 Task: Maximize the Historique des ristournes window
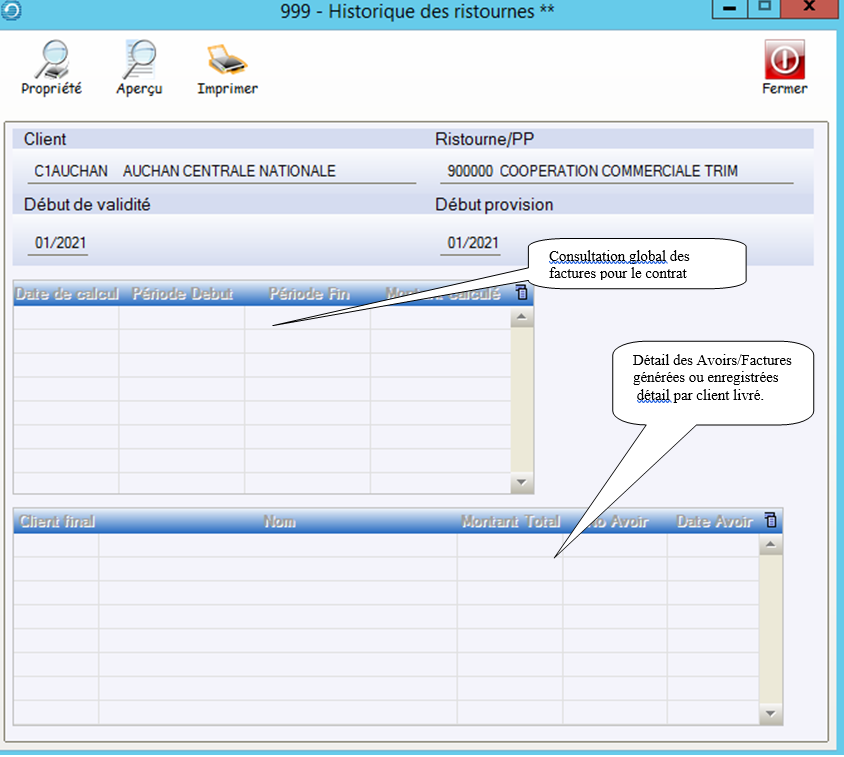pyautogui.click(x=766, y=8)
